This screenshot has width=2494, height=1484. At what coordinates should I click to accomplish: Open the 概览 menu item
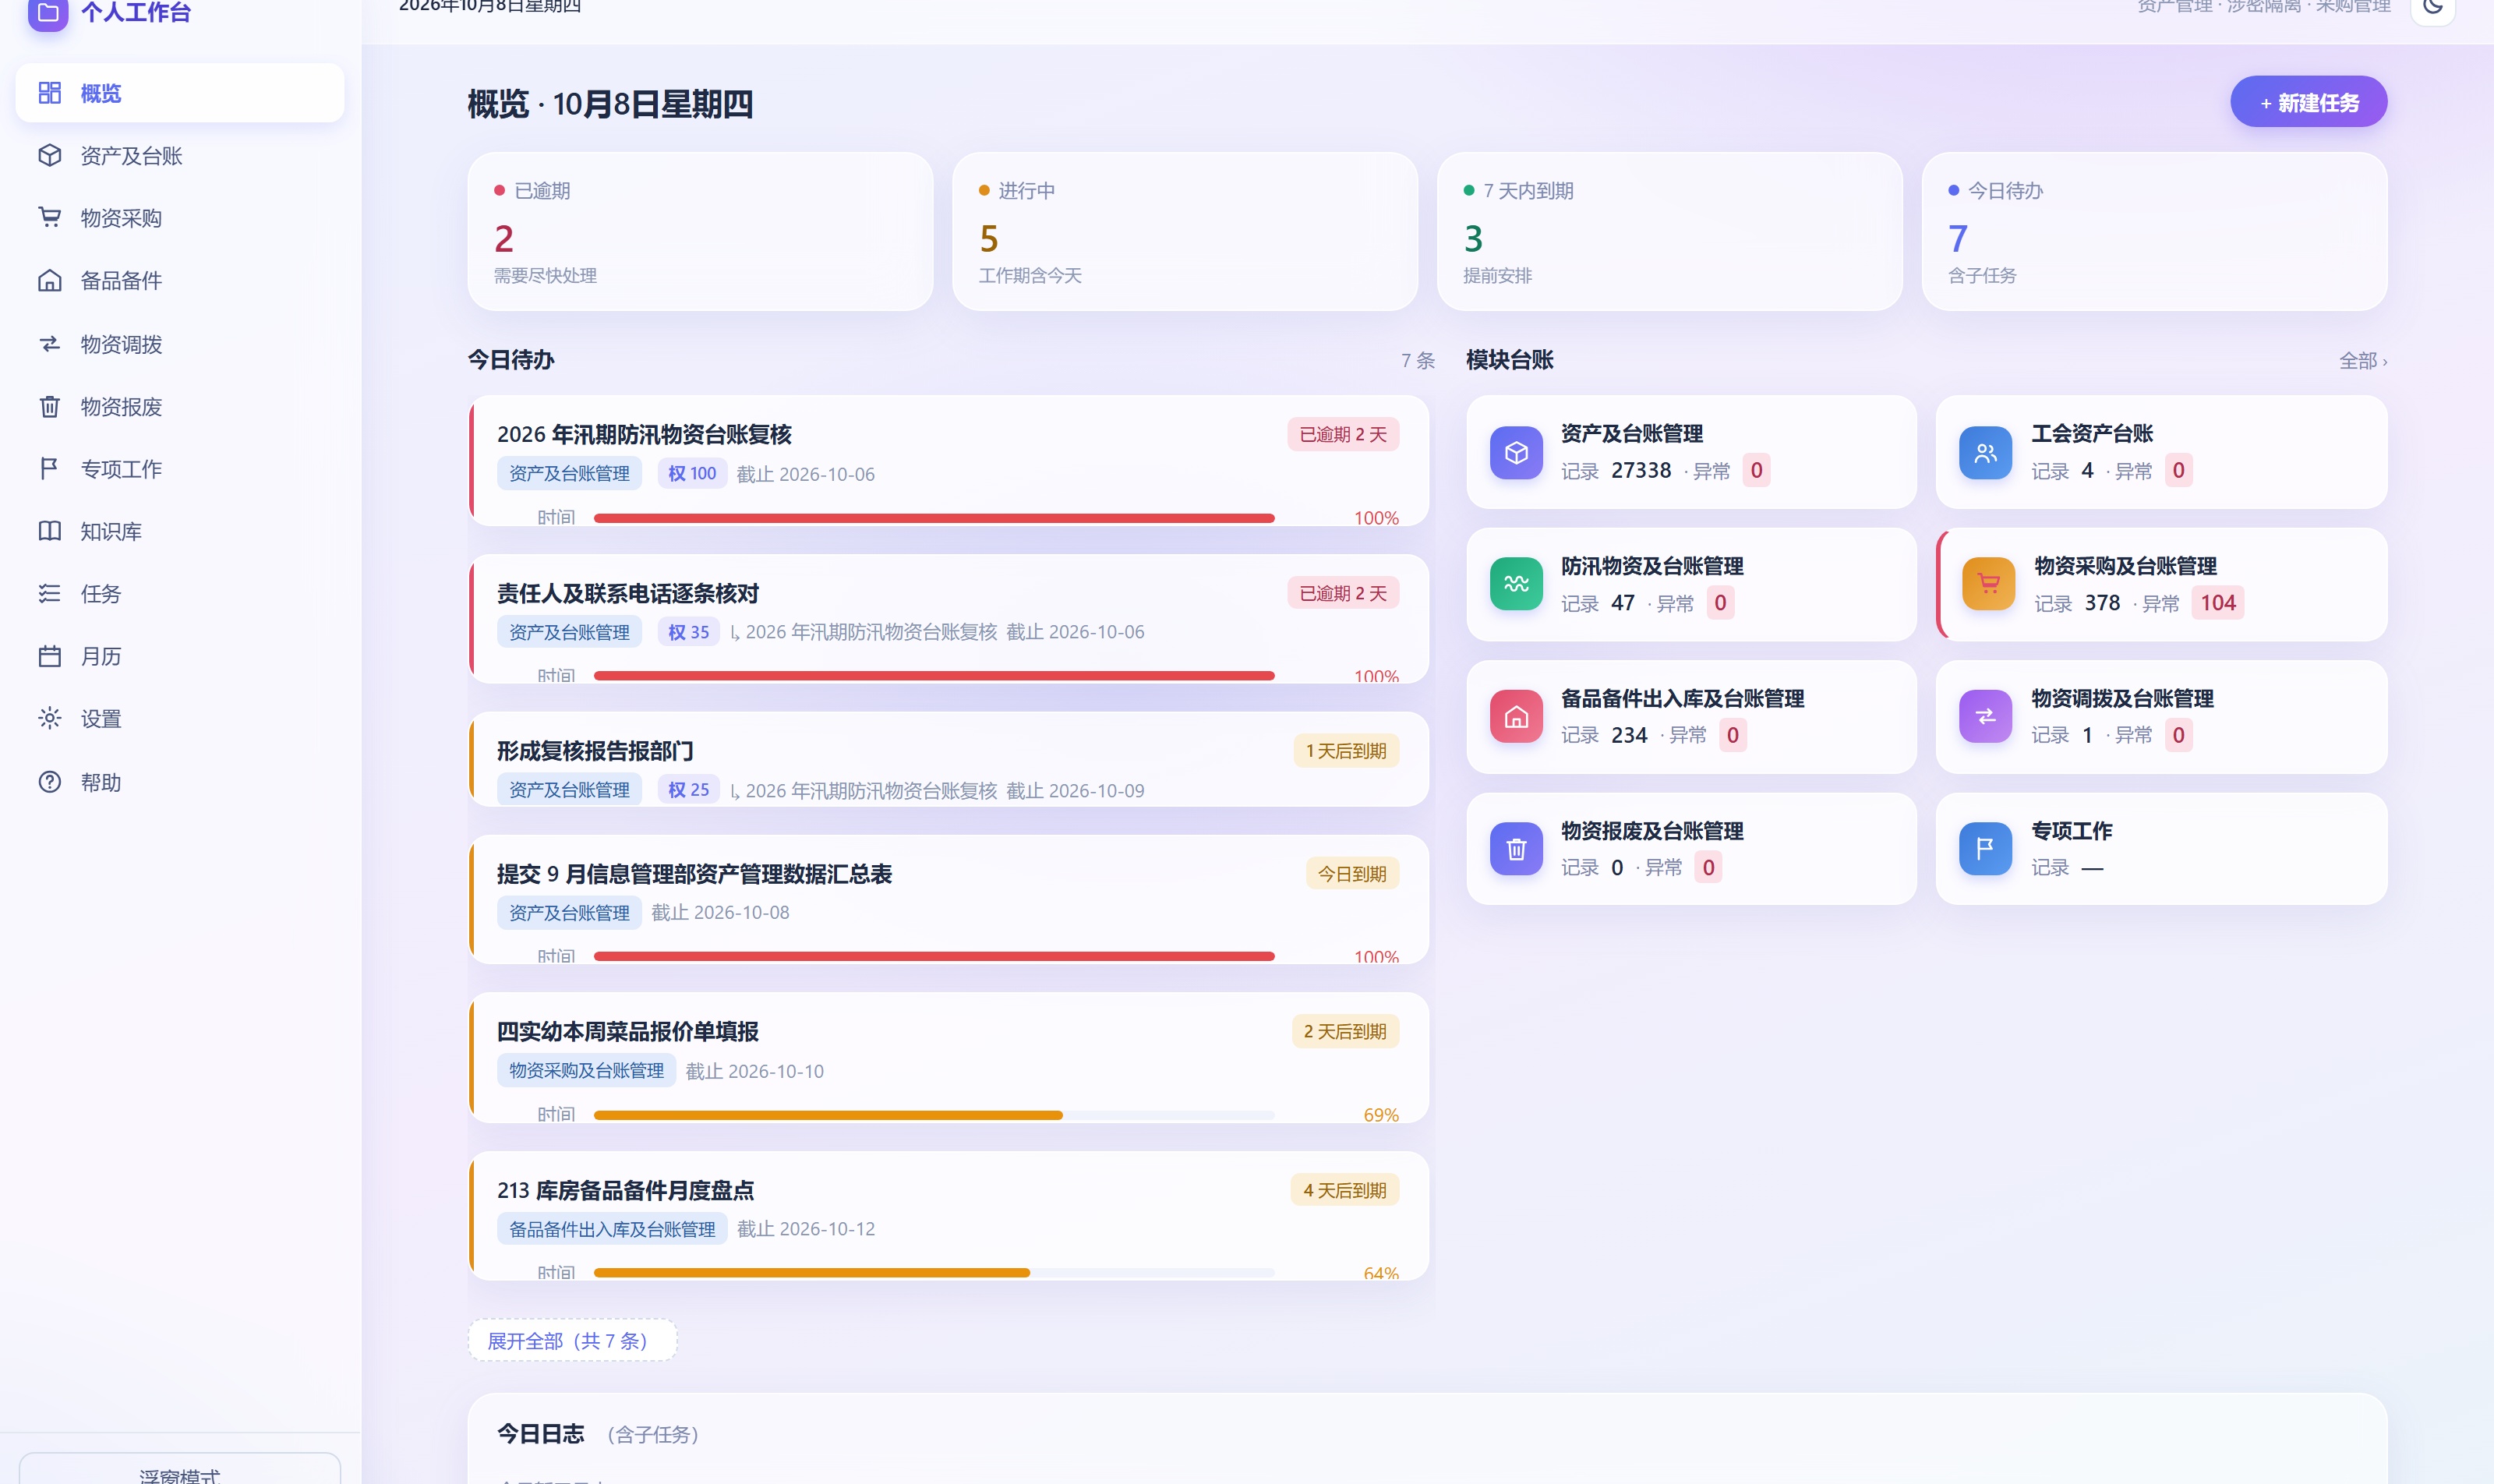tap(180, 93)
